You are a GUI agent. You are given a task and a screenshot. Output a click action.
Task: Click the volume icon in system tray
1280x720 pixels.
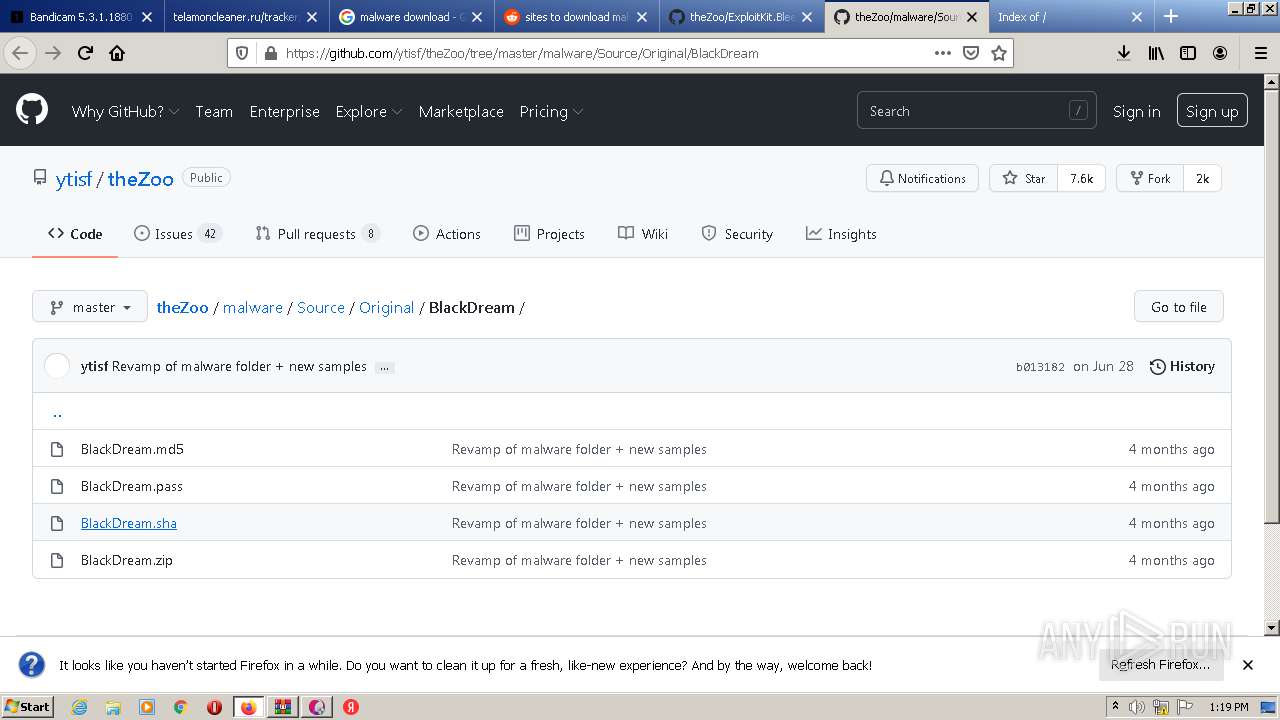pyautogui.click(x=1137, y=707)
